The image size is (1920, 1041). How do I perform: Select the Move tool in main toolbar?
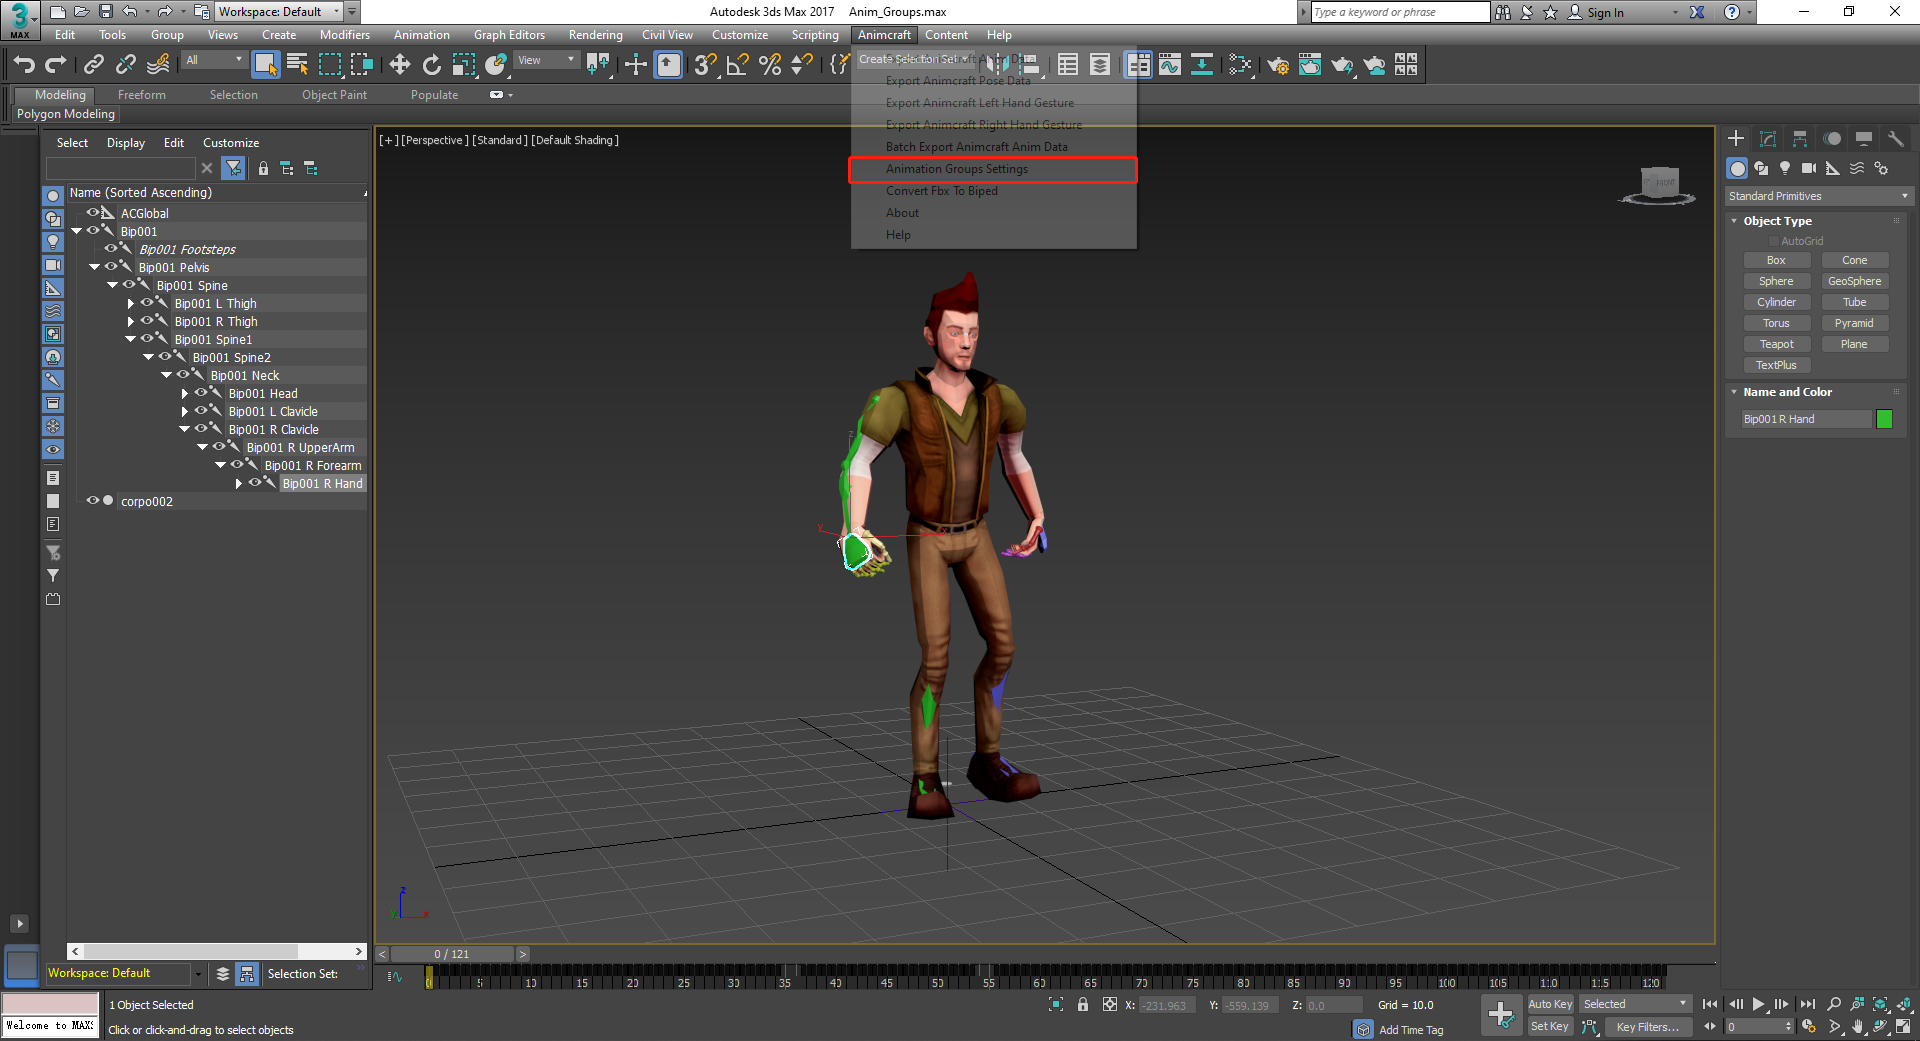coord(399,65)
